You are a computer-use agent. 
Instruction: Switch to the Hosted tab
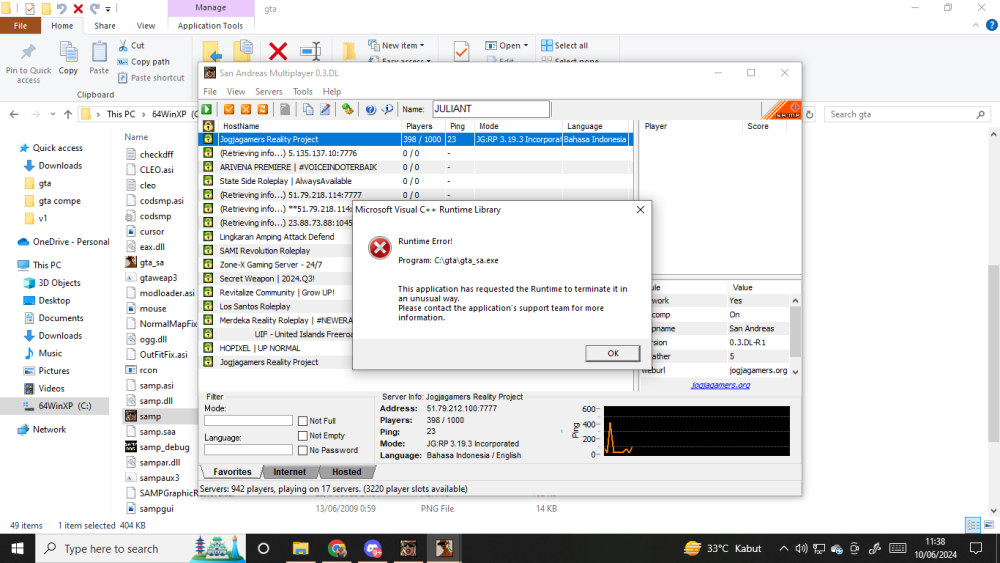click(x=346, y=472)
